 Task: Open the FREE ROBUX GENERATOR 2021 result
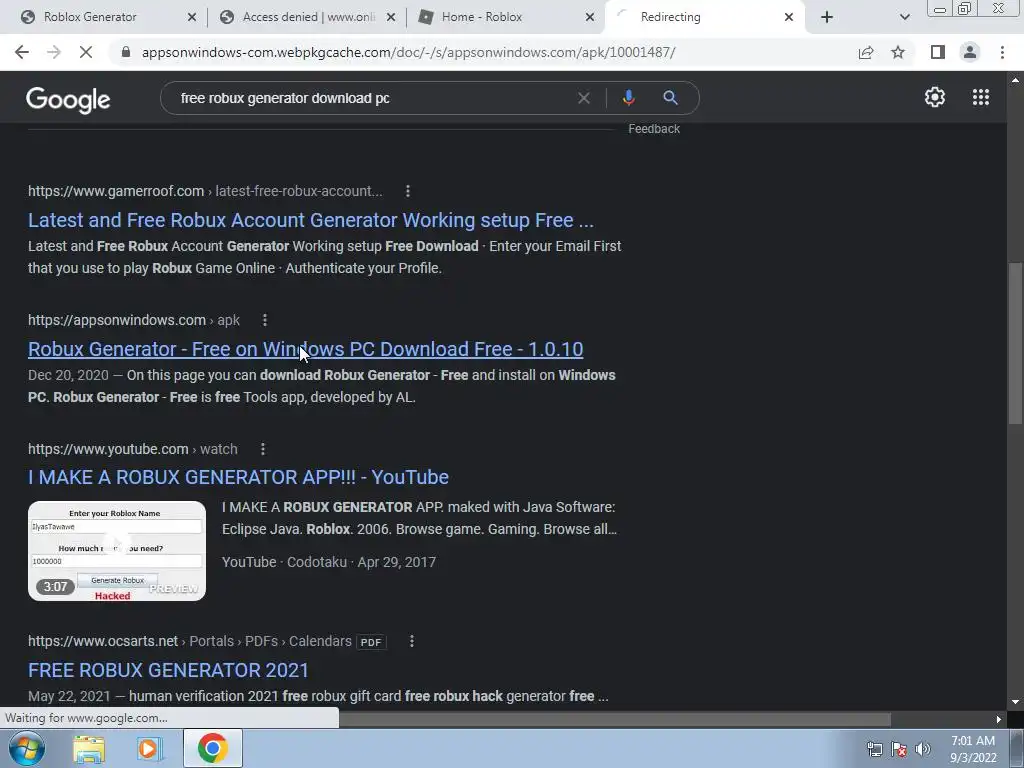pos(168,671)
